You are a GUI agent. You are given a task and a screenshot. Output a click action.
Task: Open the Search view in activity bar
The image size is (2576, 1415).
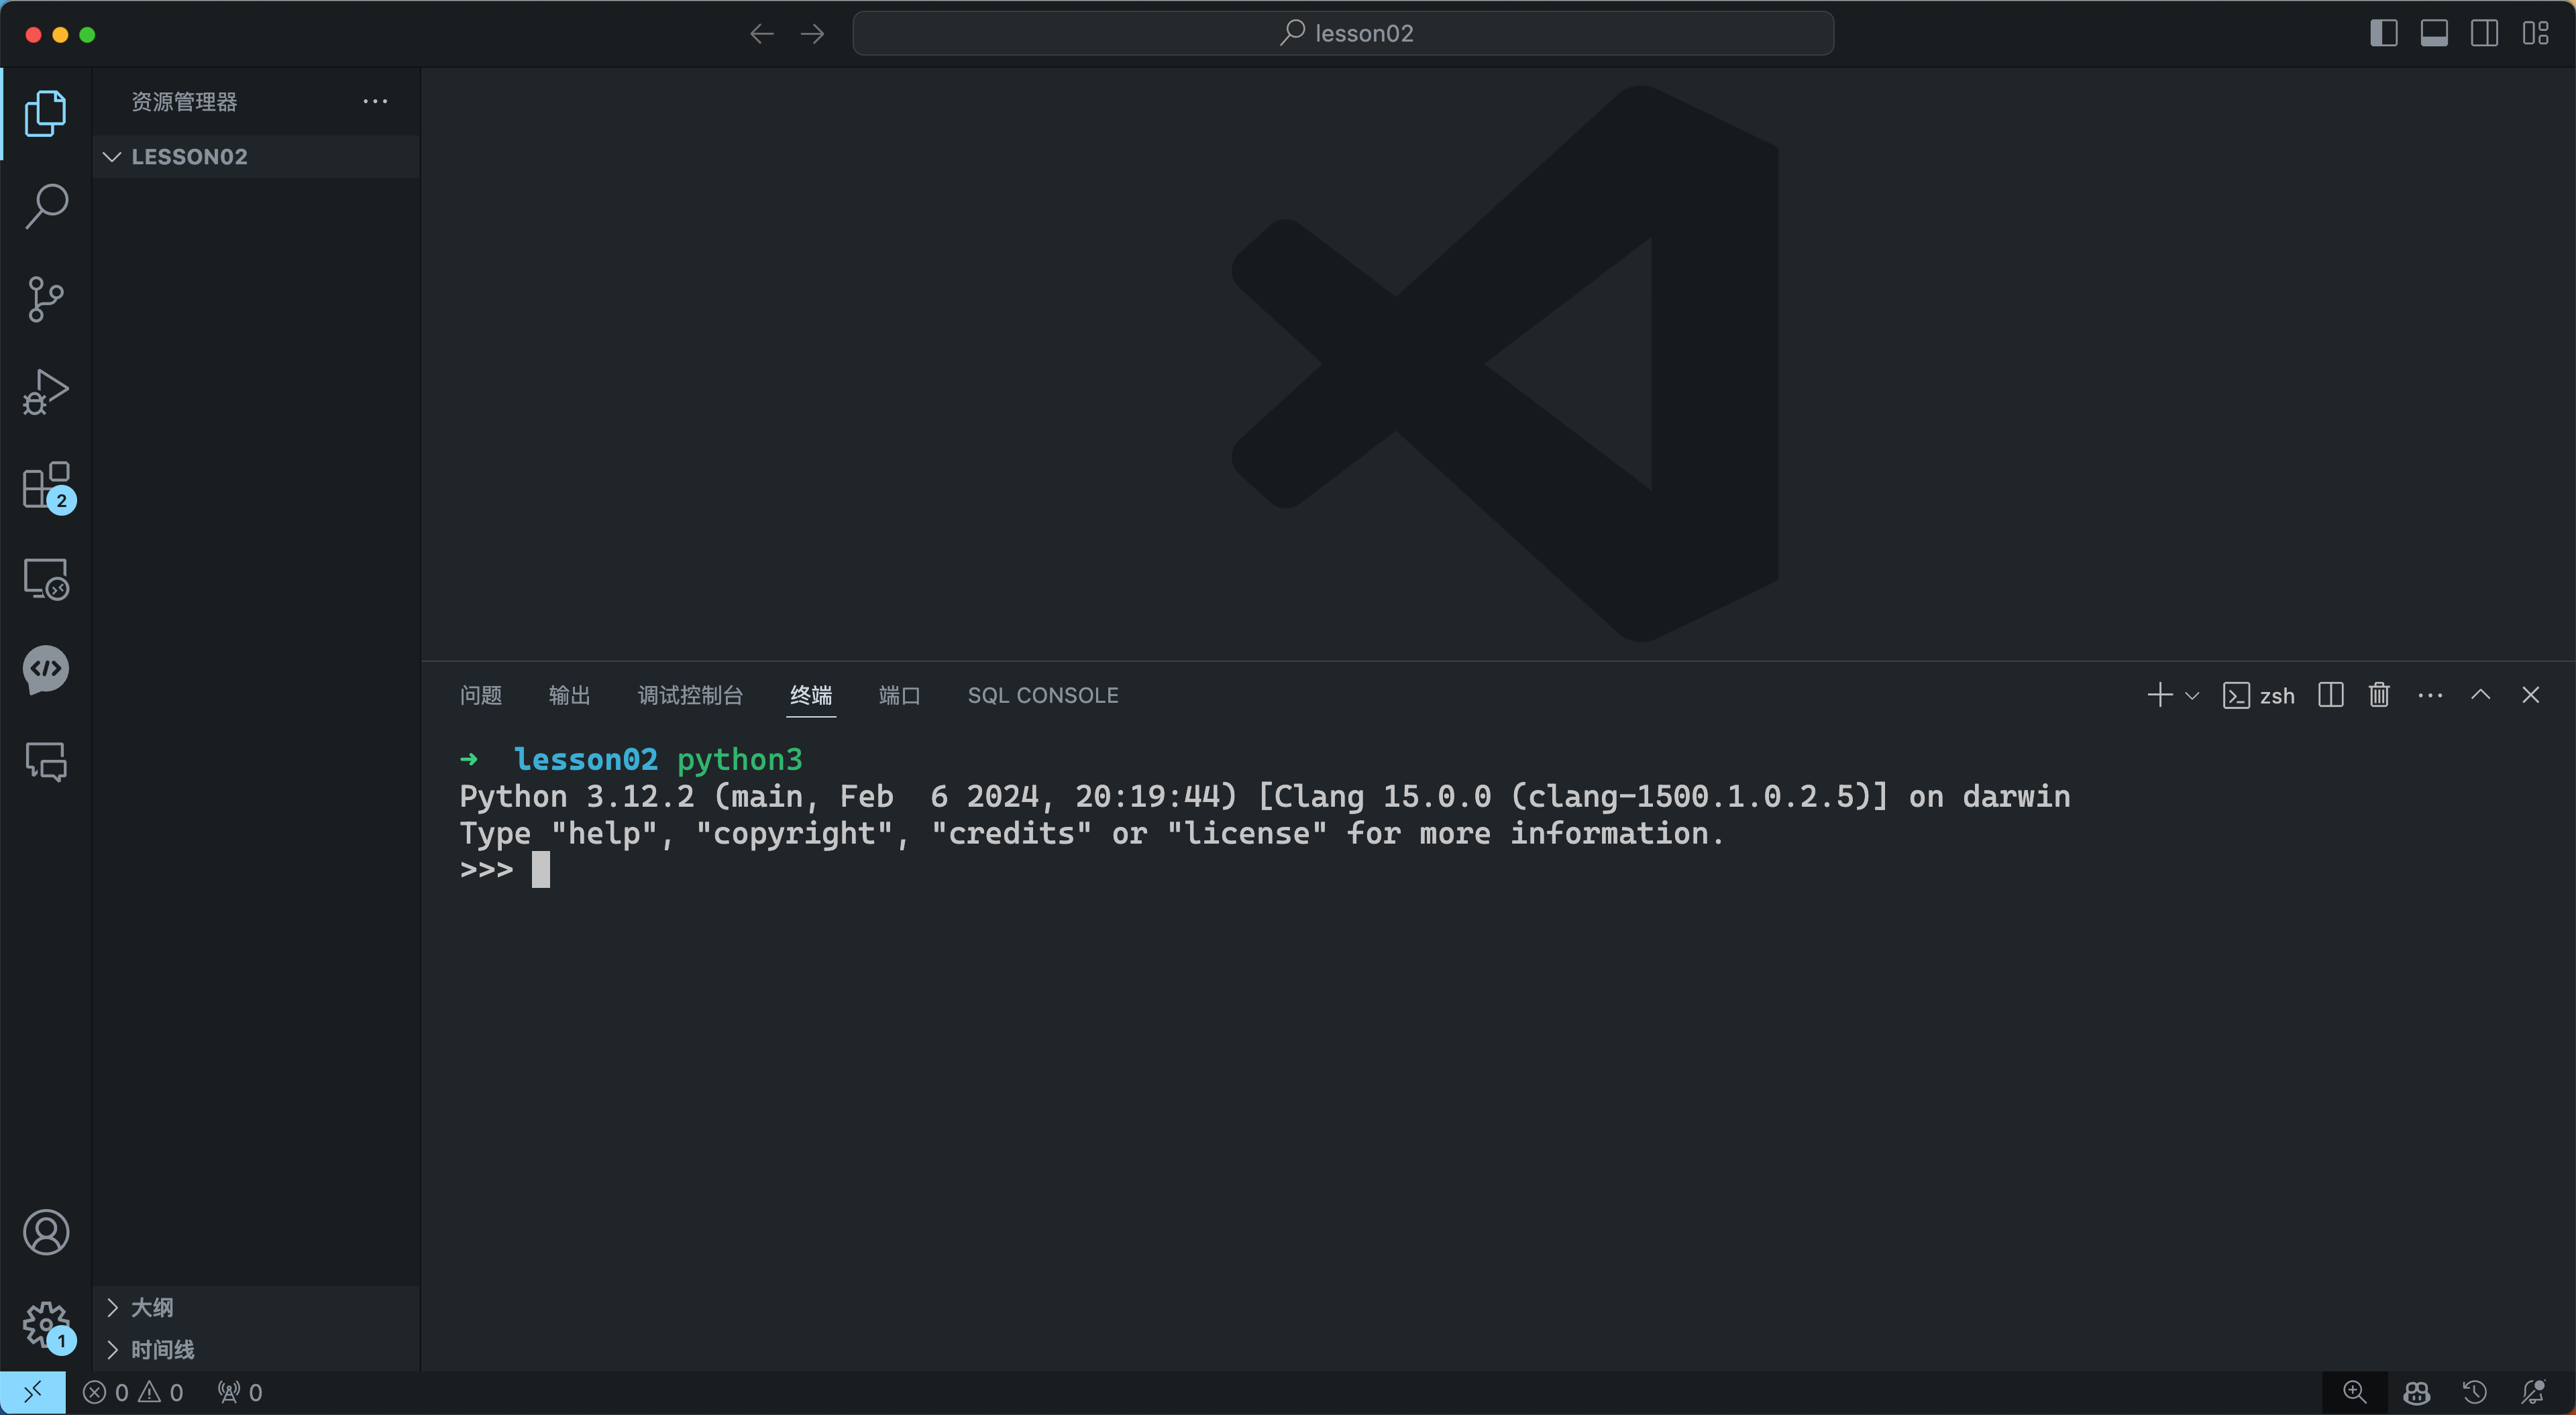[x=46, y=206]
